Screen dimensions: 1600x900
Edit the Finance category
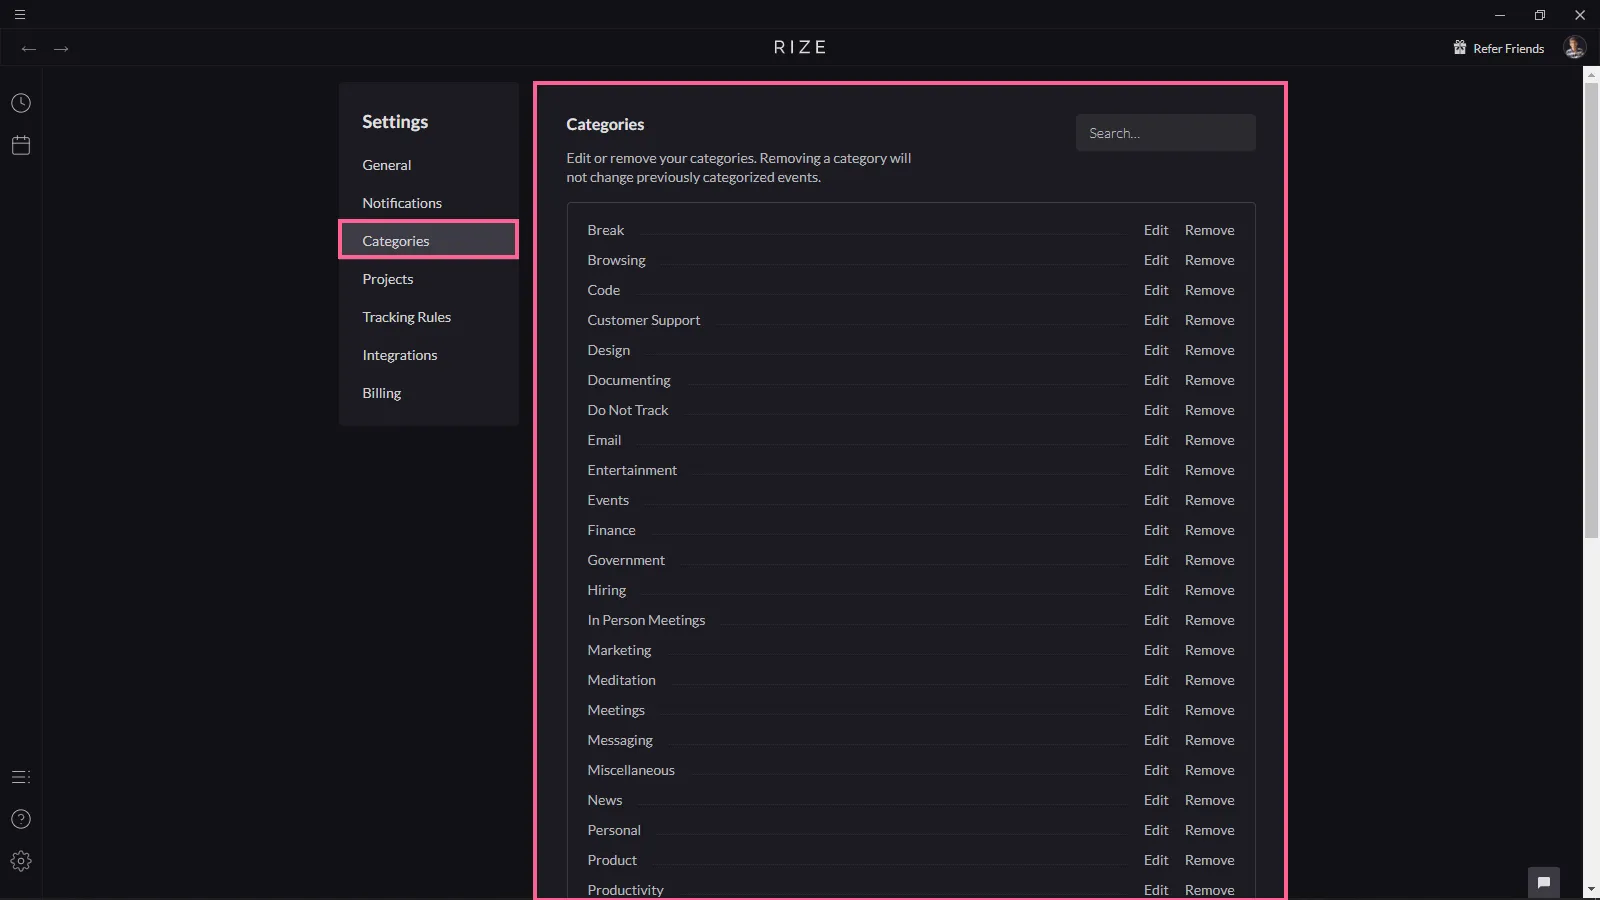tap(1156, 530)
